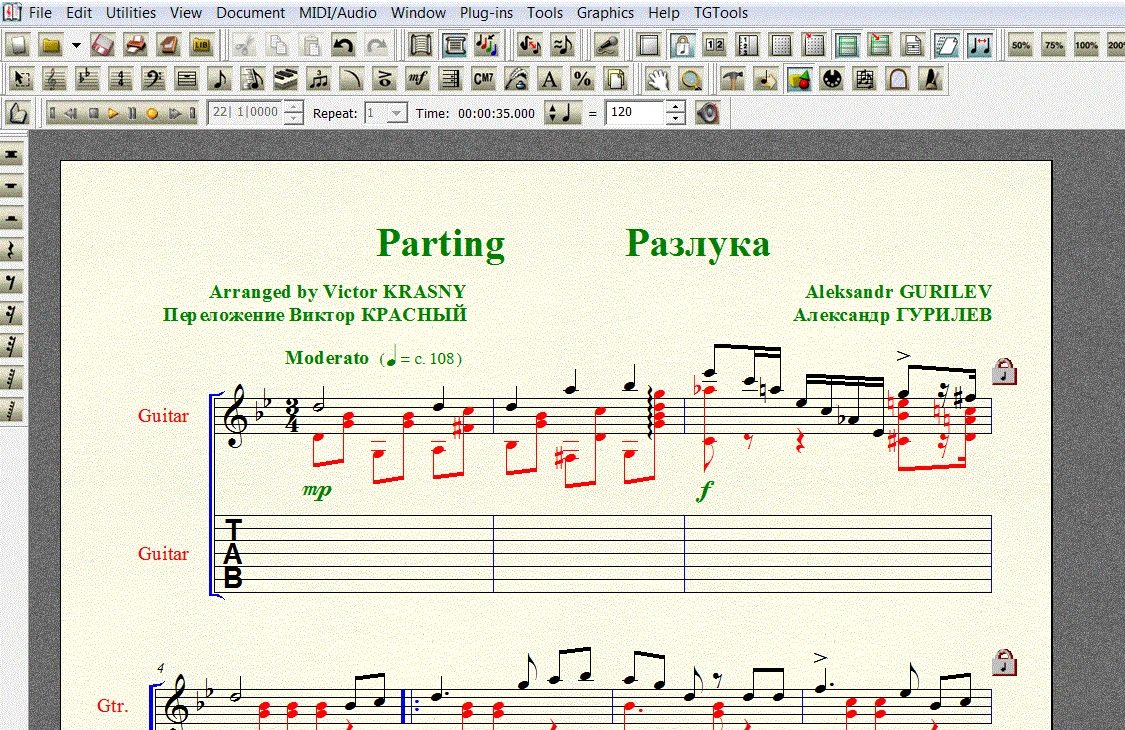The height and width of the screenshot is (730, 1125).
Task: Select the 'Moderato' tempo marking
Action: coord(326,357)
